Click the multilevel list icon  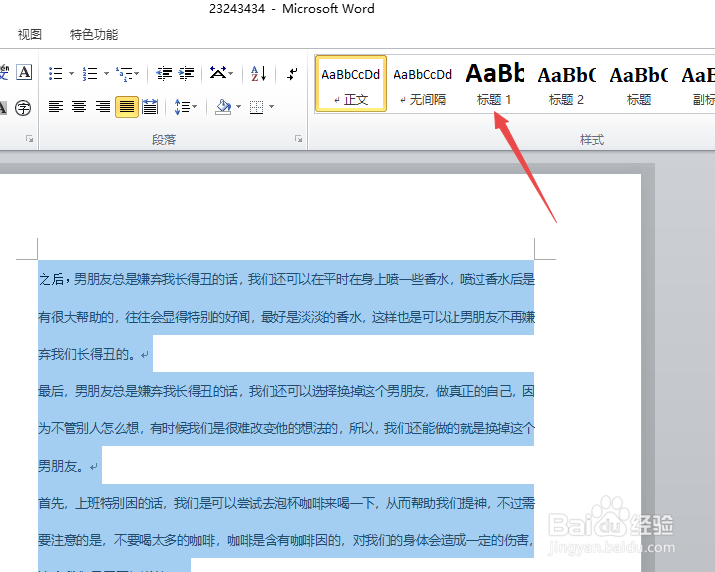point(124,73)
